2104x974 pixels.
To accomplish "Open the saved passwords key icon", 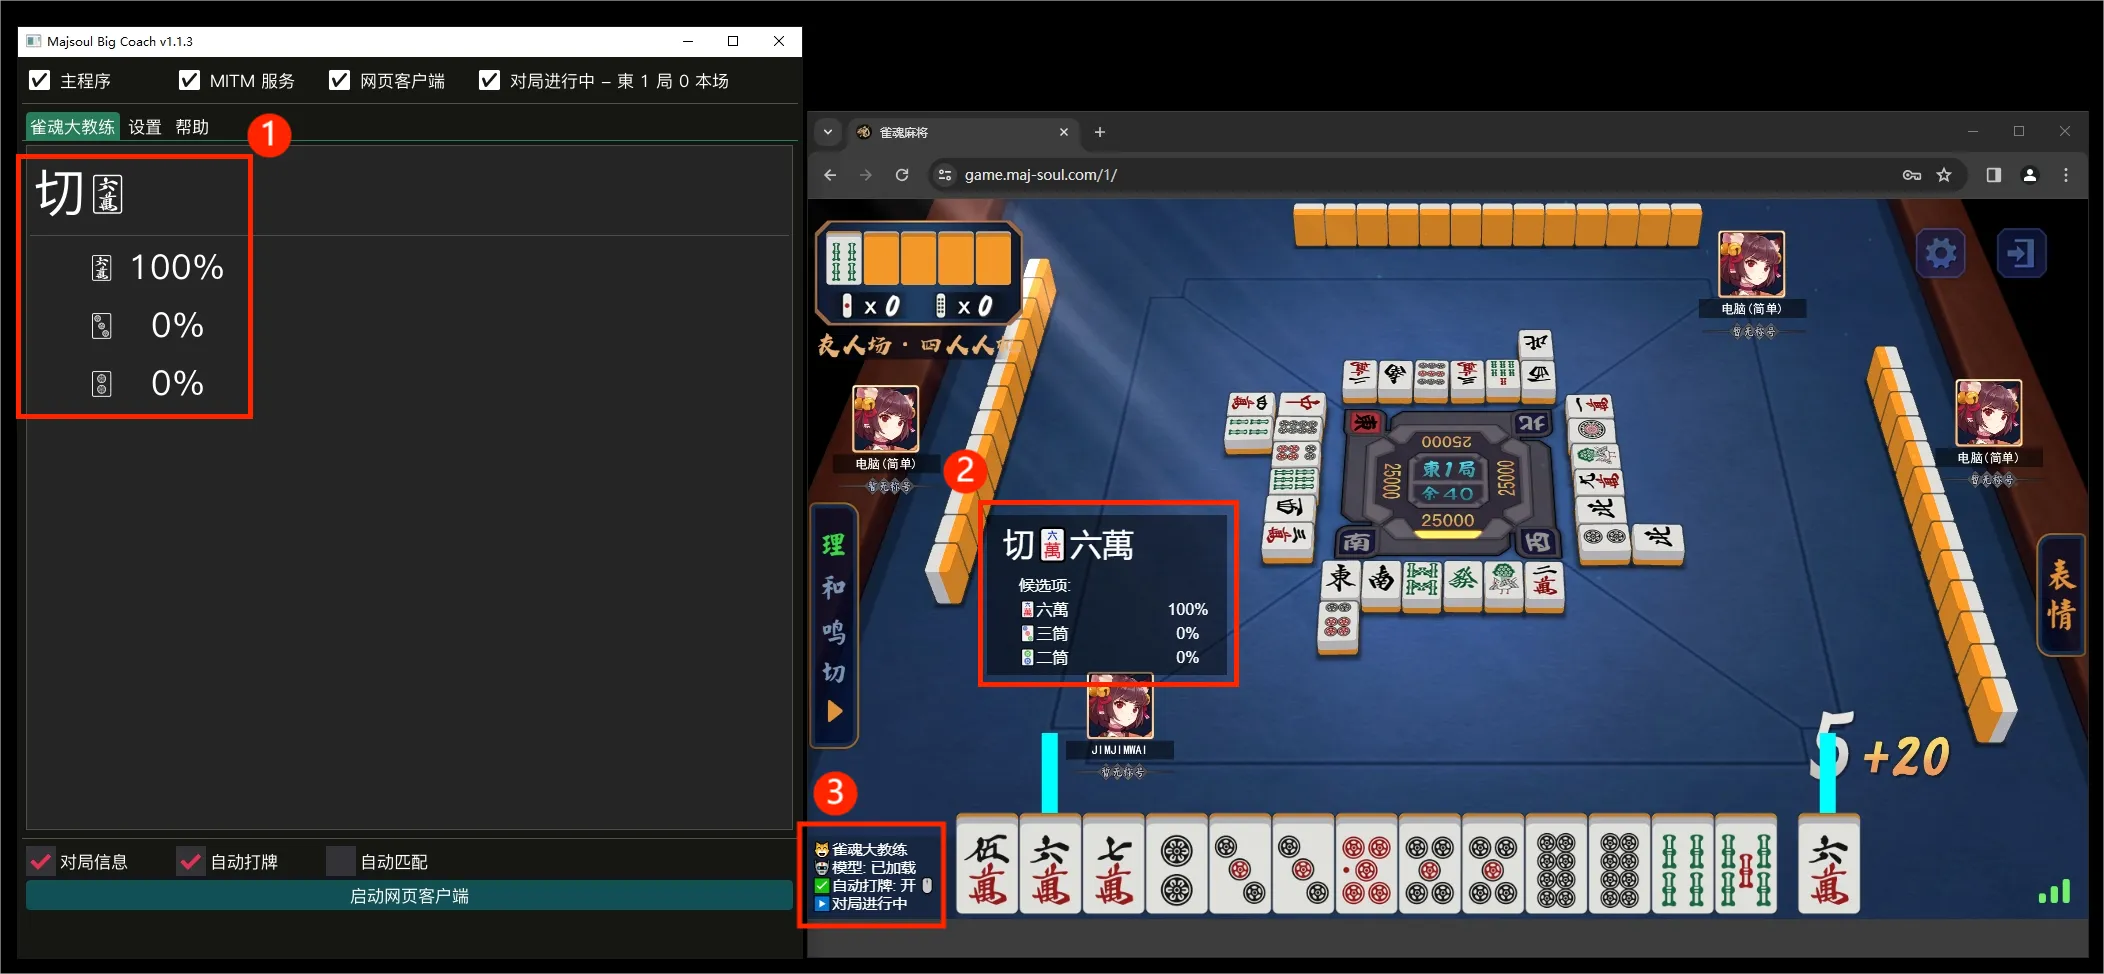I will [1912, 175].
